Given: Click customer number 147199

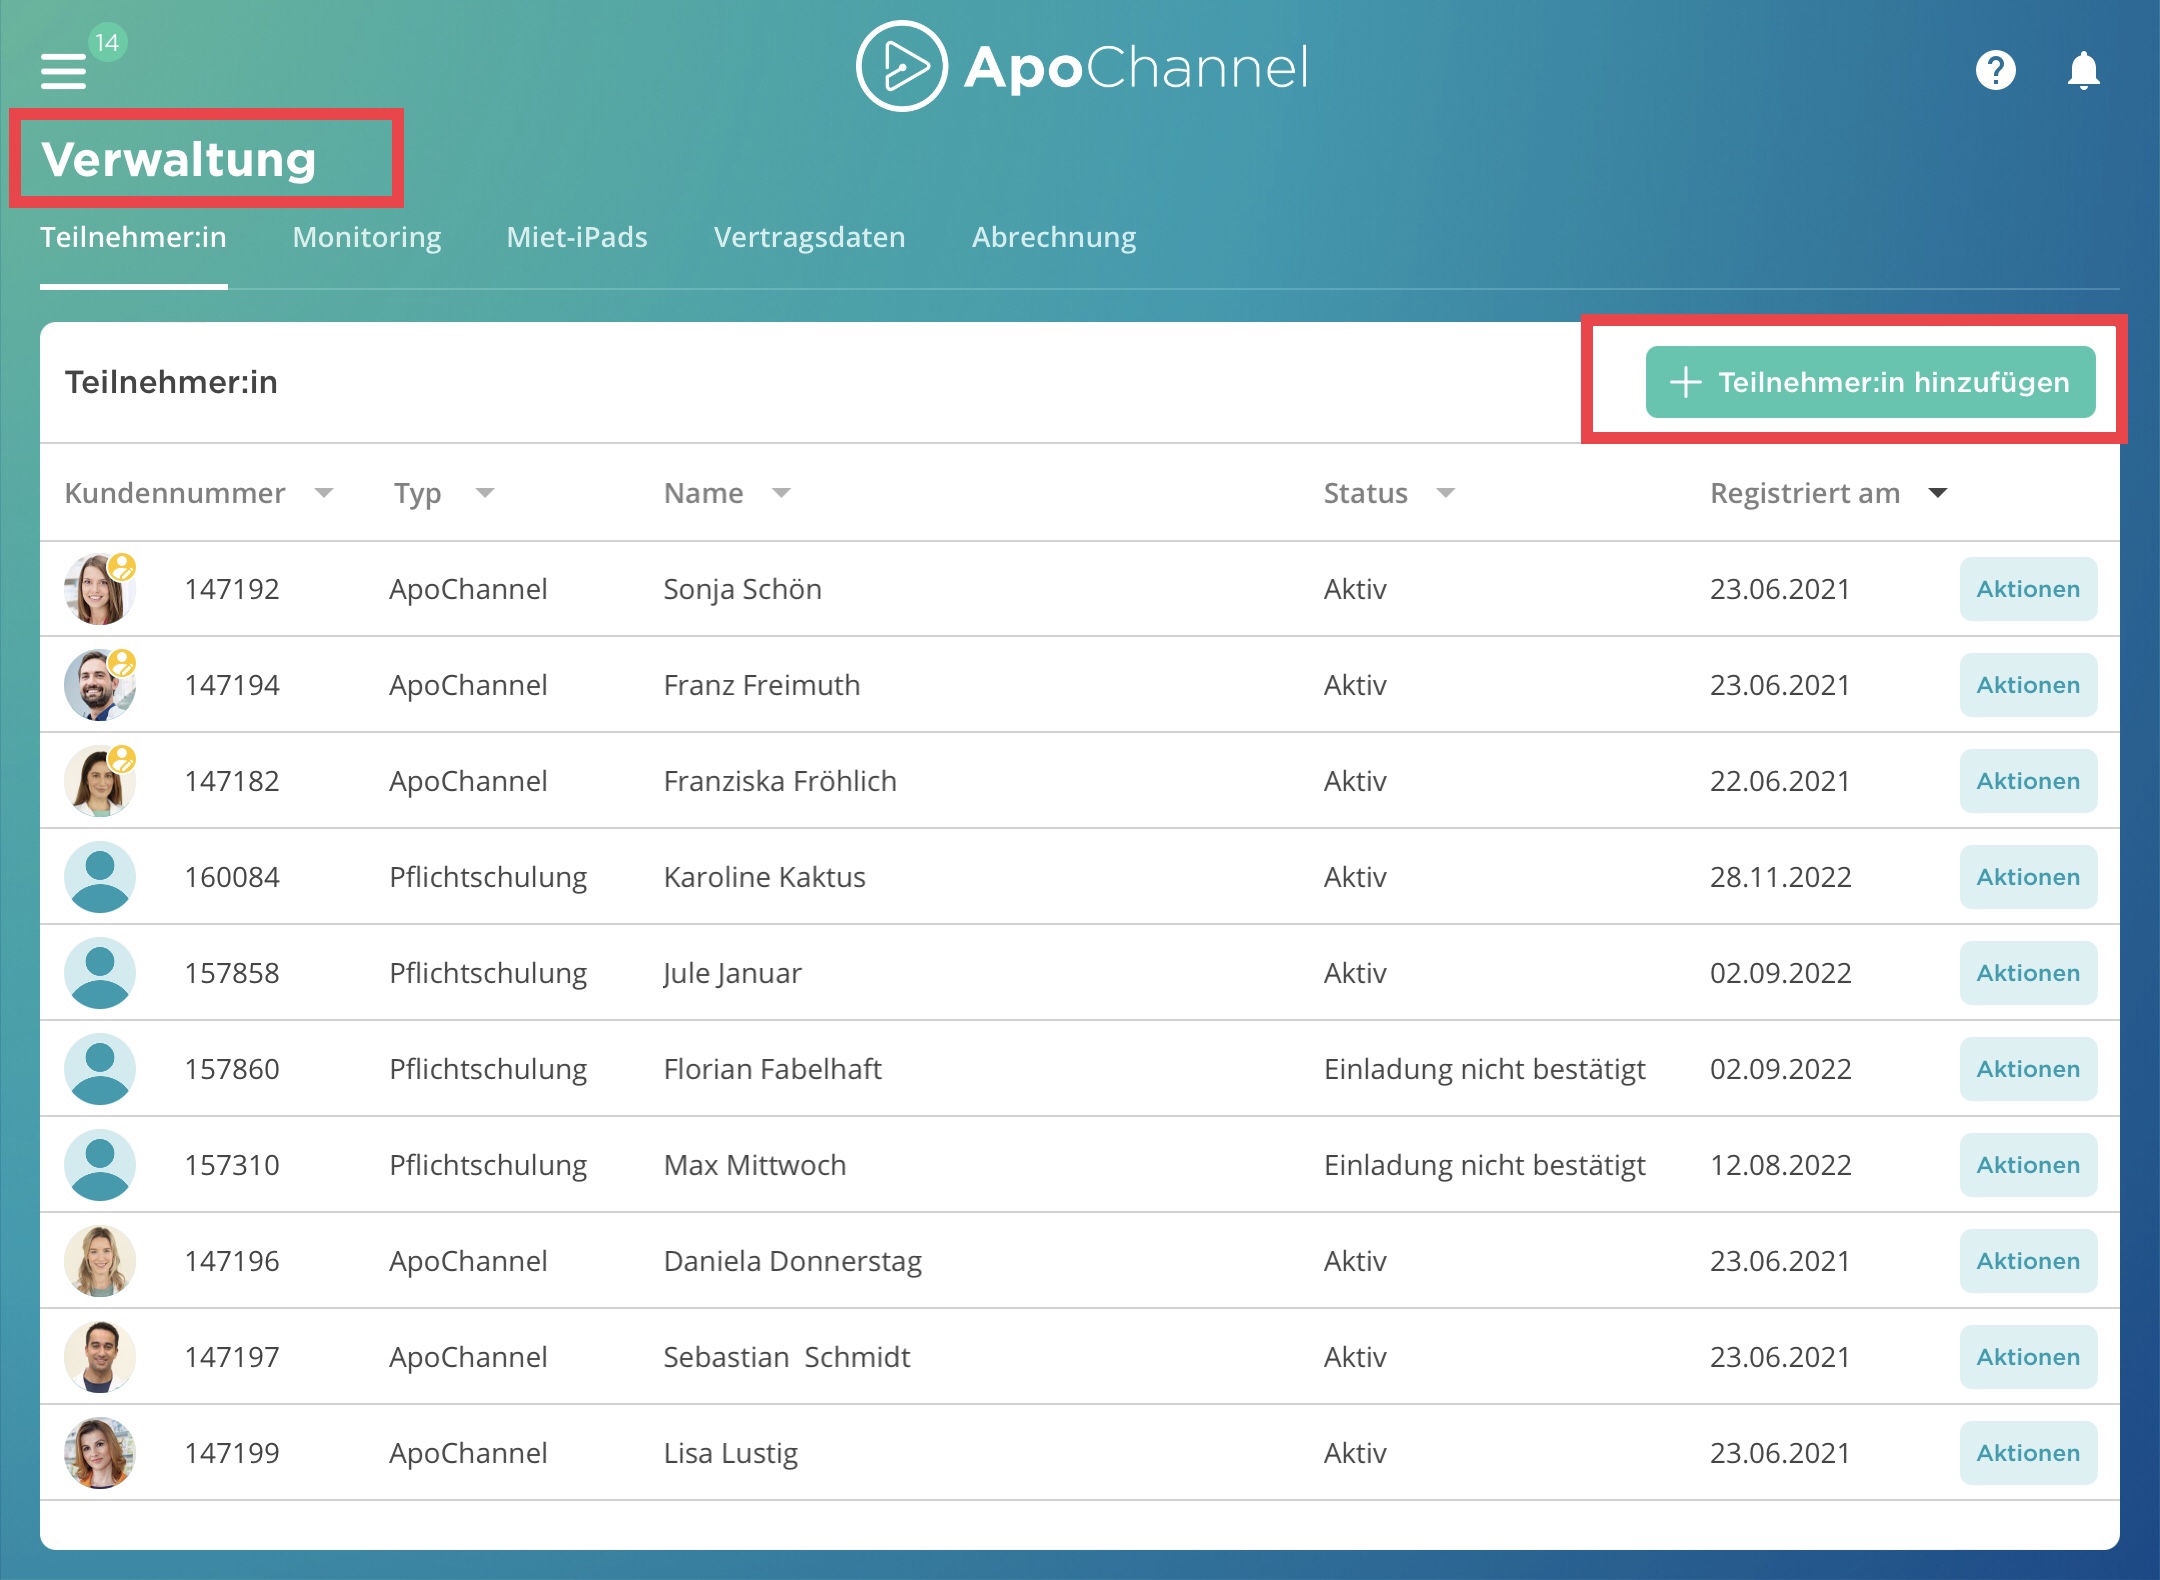Looking at the screenshot, I should click(232, 1453).
